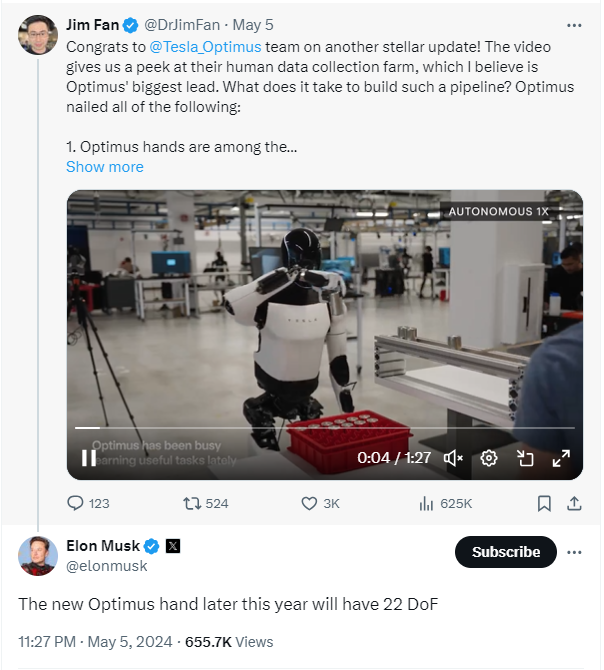The height and width of the screenshot is (670, 604).
Task: Open more options for Elon Musk's tweet
Action: click(574, 552)
